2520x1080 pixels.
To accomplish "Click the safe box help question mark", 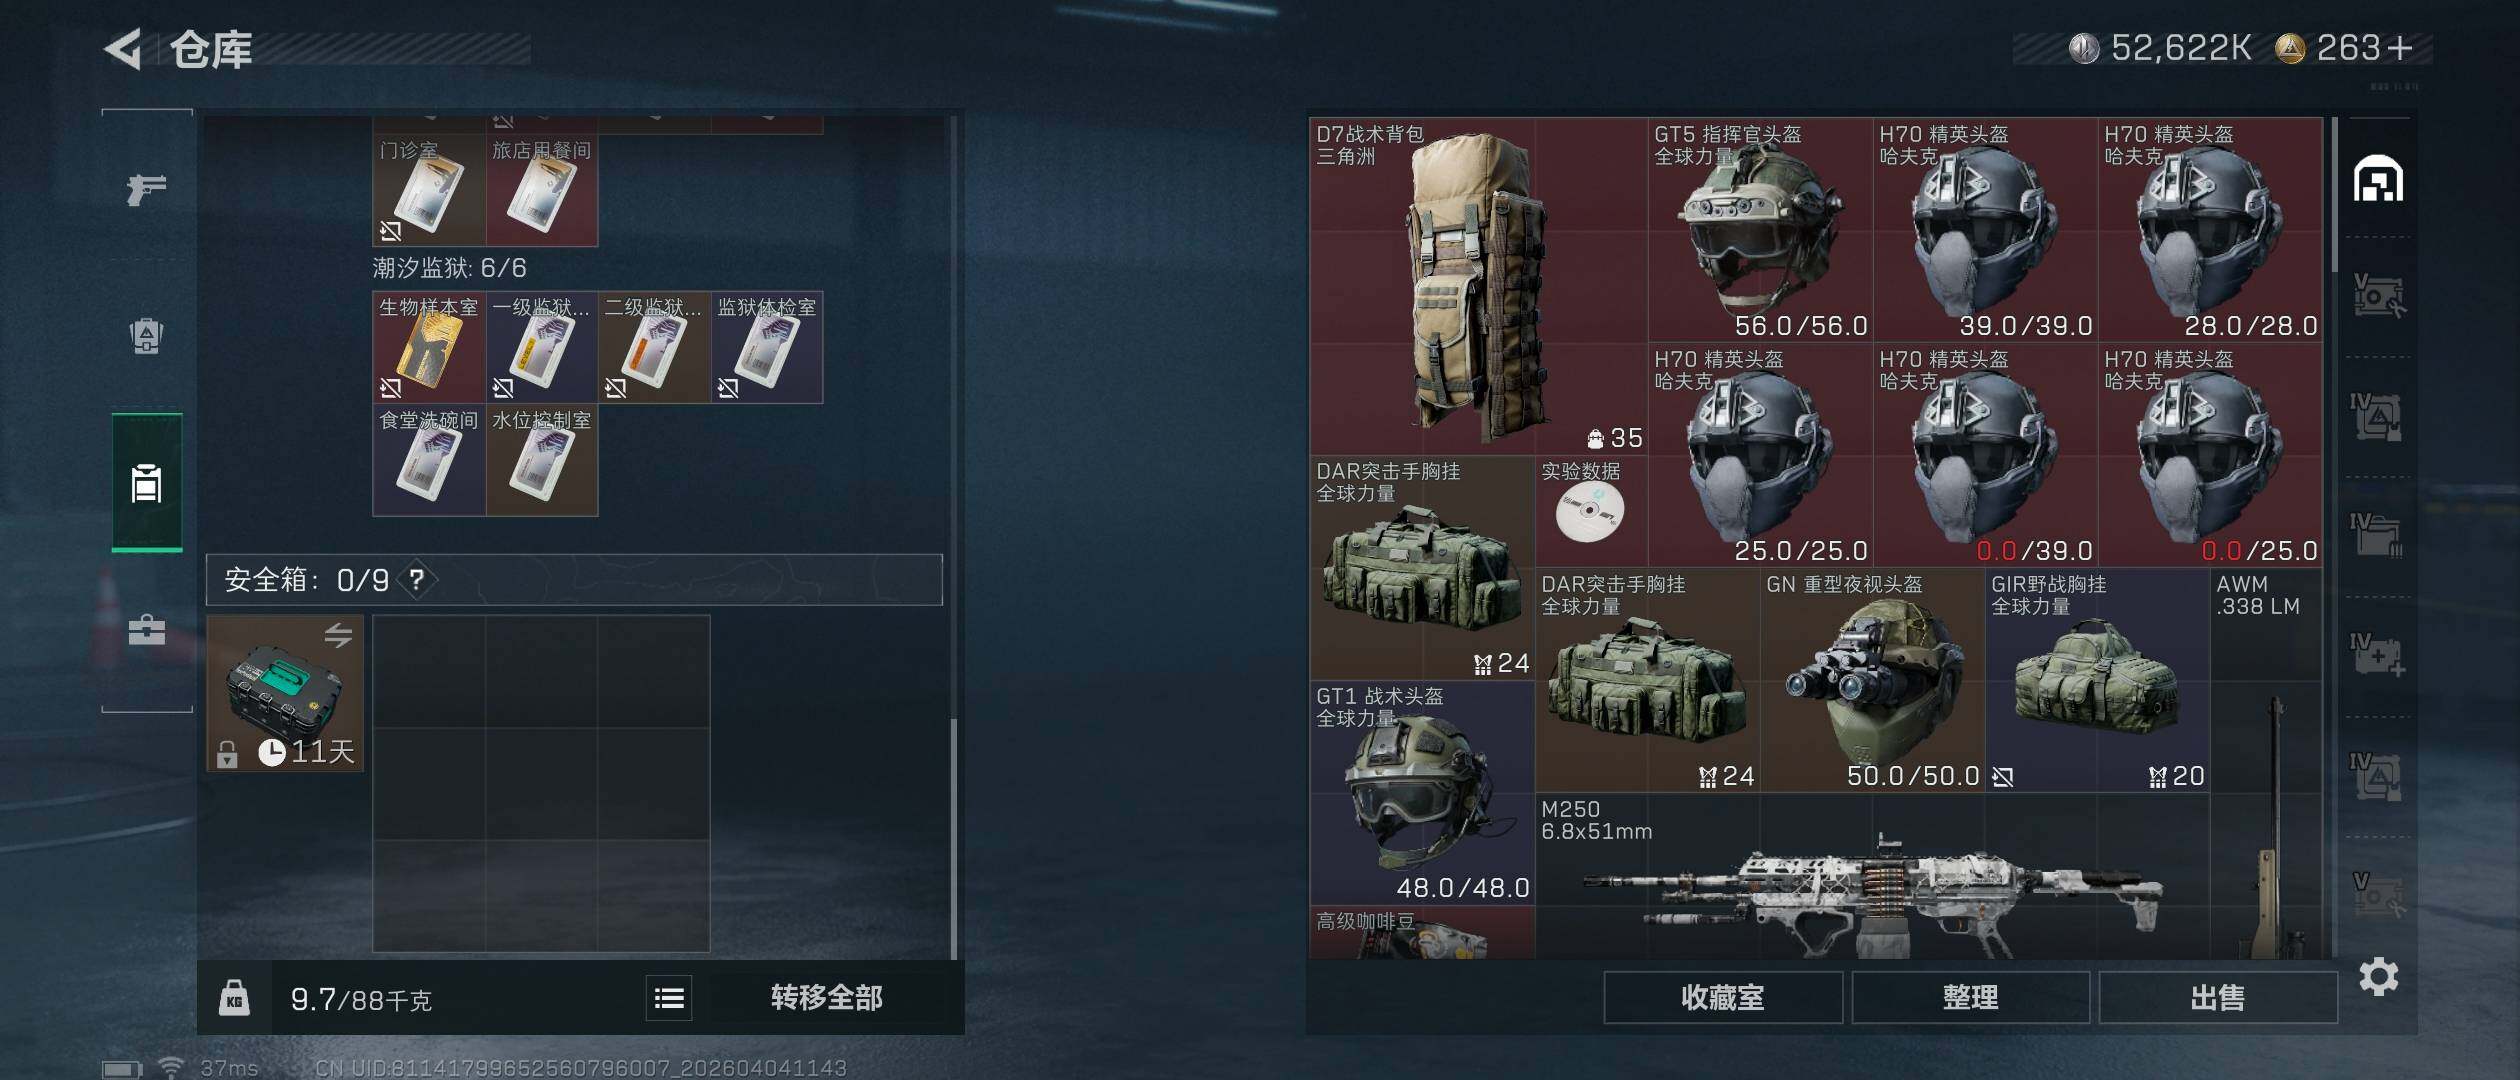I will [417, 580].
